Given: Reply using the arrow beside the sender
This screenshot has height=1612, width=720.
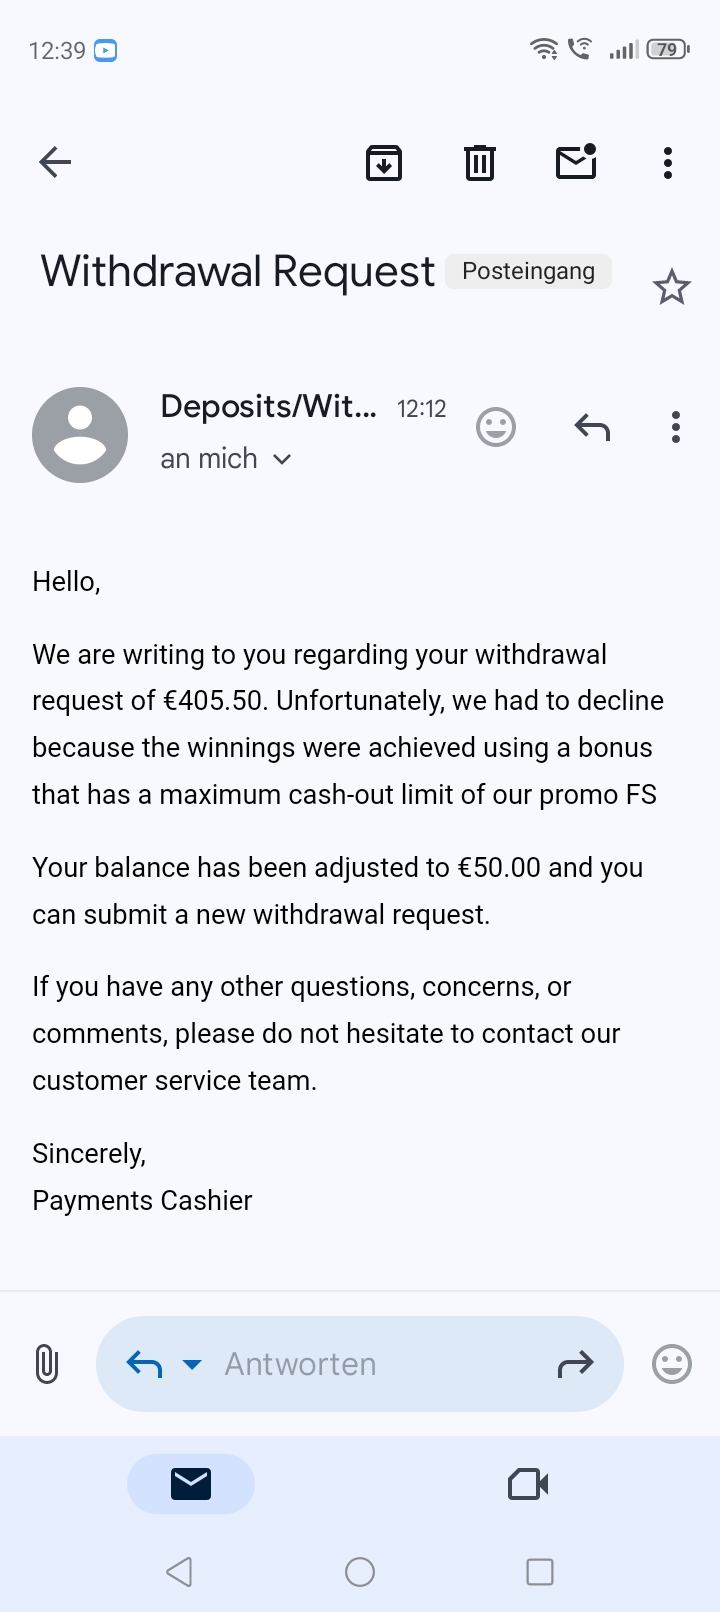Looking at the screenshot, I should 592,428.
